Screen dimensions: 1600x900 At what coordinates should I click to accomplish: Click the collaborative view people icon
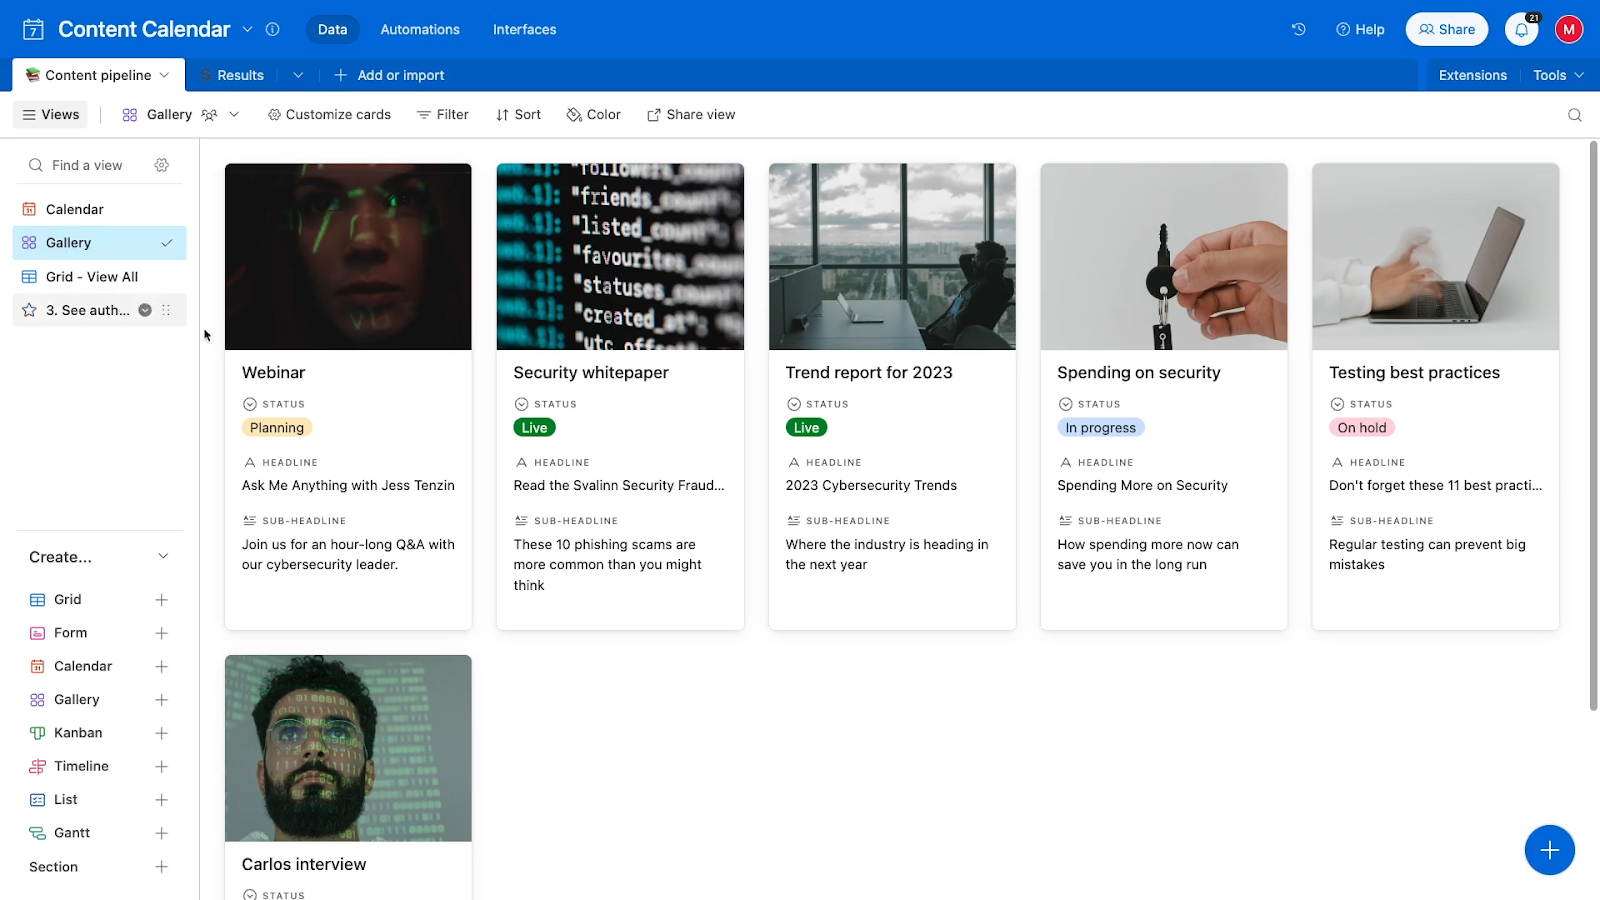[x=209, y=115]
